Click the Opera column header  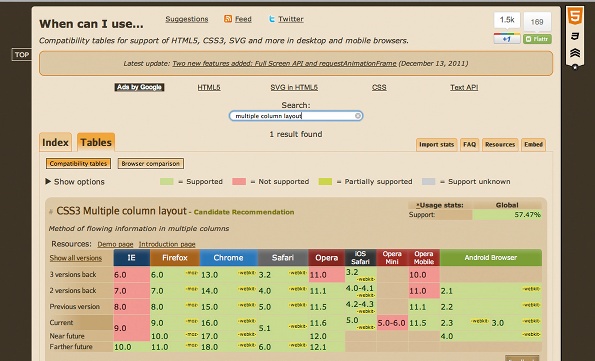[326, 258]
